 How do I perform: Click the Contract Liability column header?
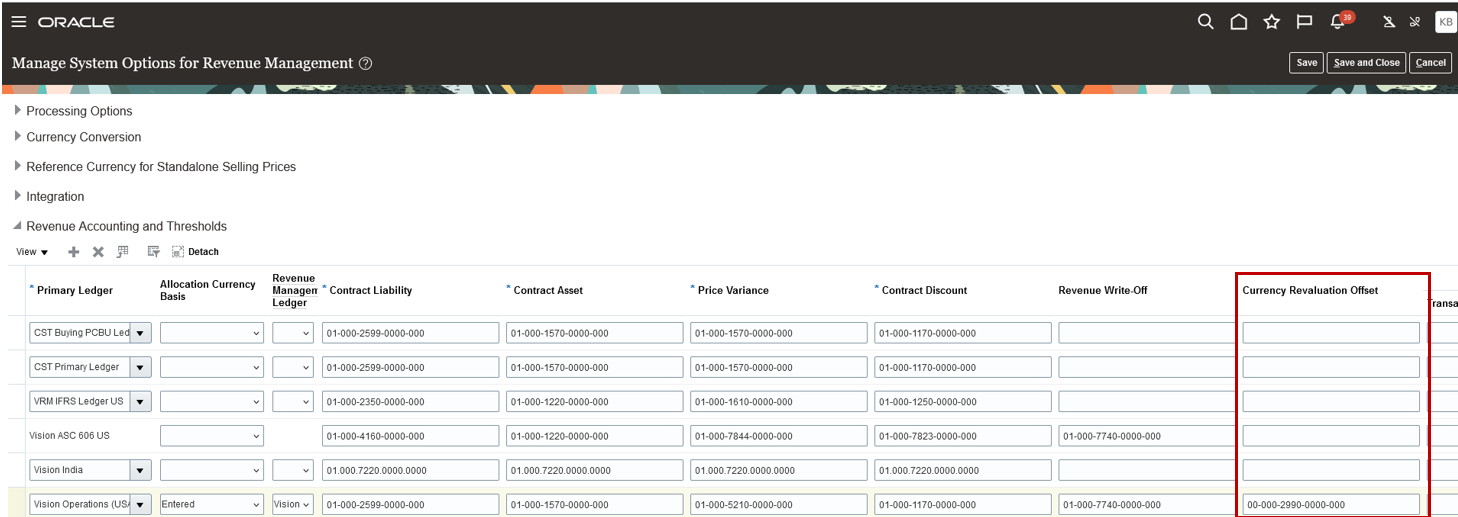click(x=371, y=290)
